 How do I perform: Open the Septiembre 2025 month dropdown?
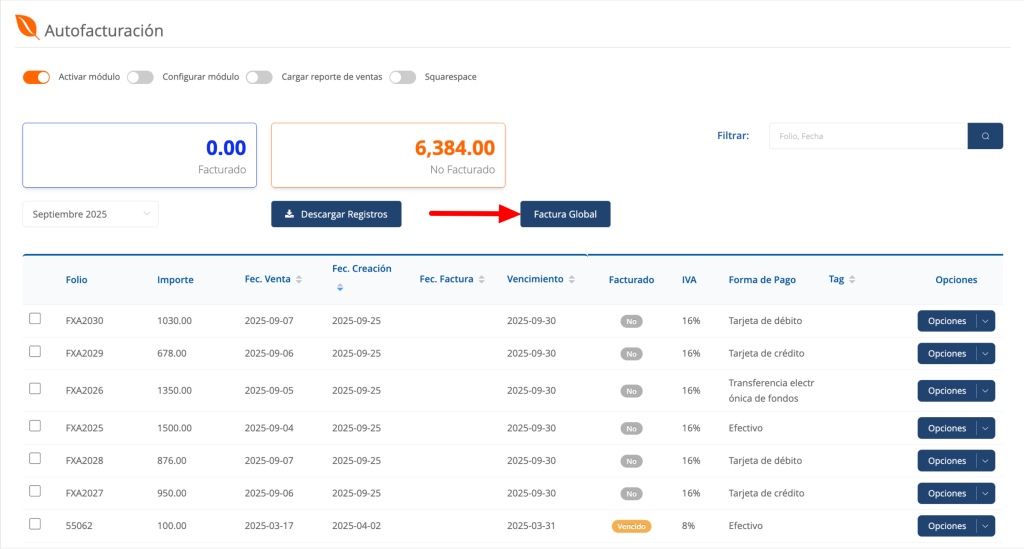tap(90, 214)
